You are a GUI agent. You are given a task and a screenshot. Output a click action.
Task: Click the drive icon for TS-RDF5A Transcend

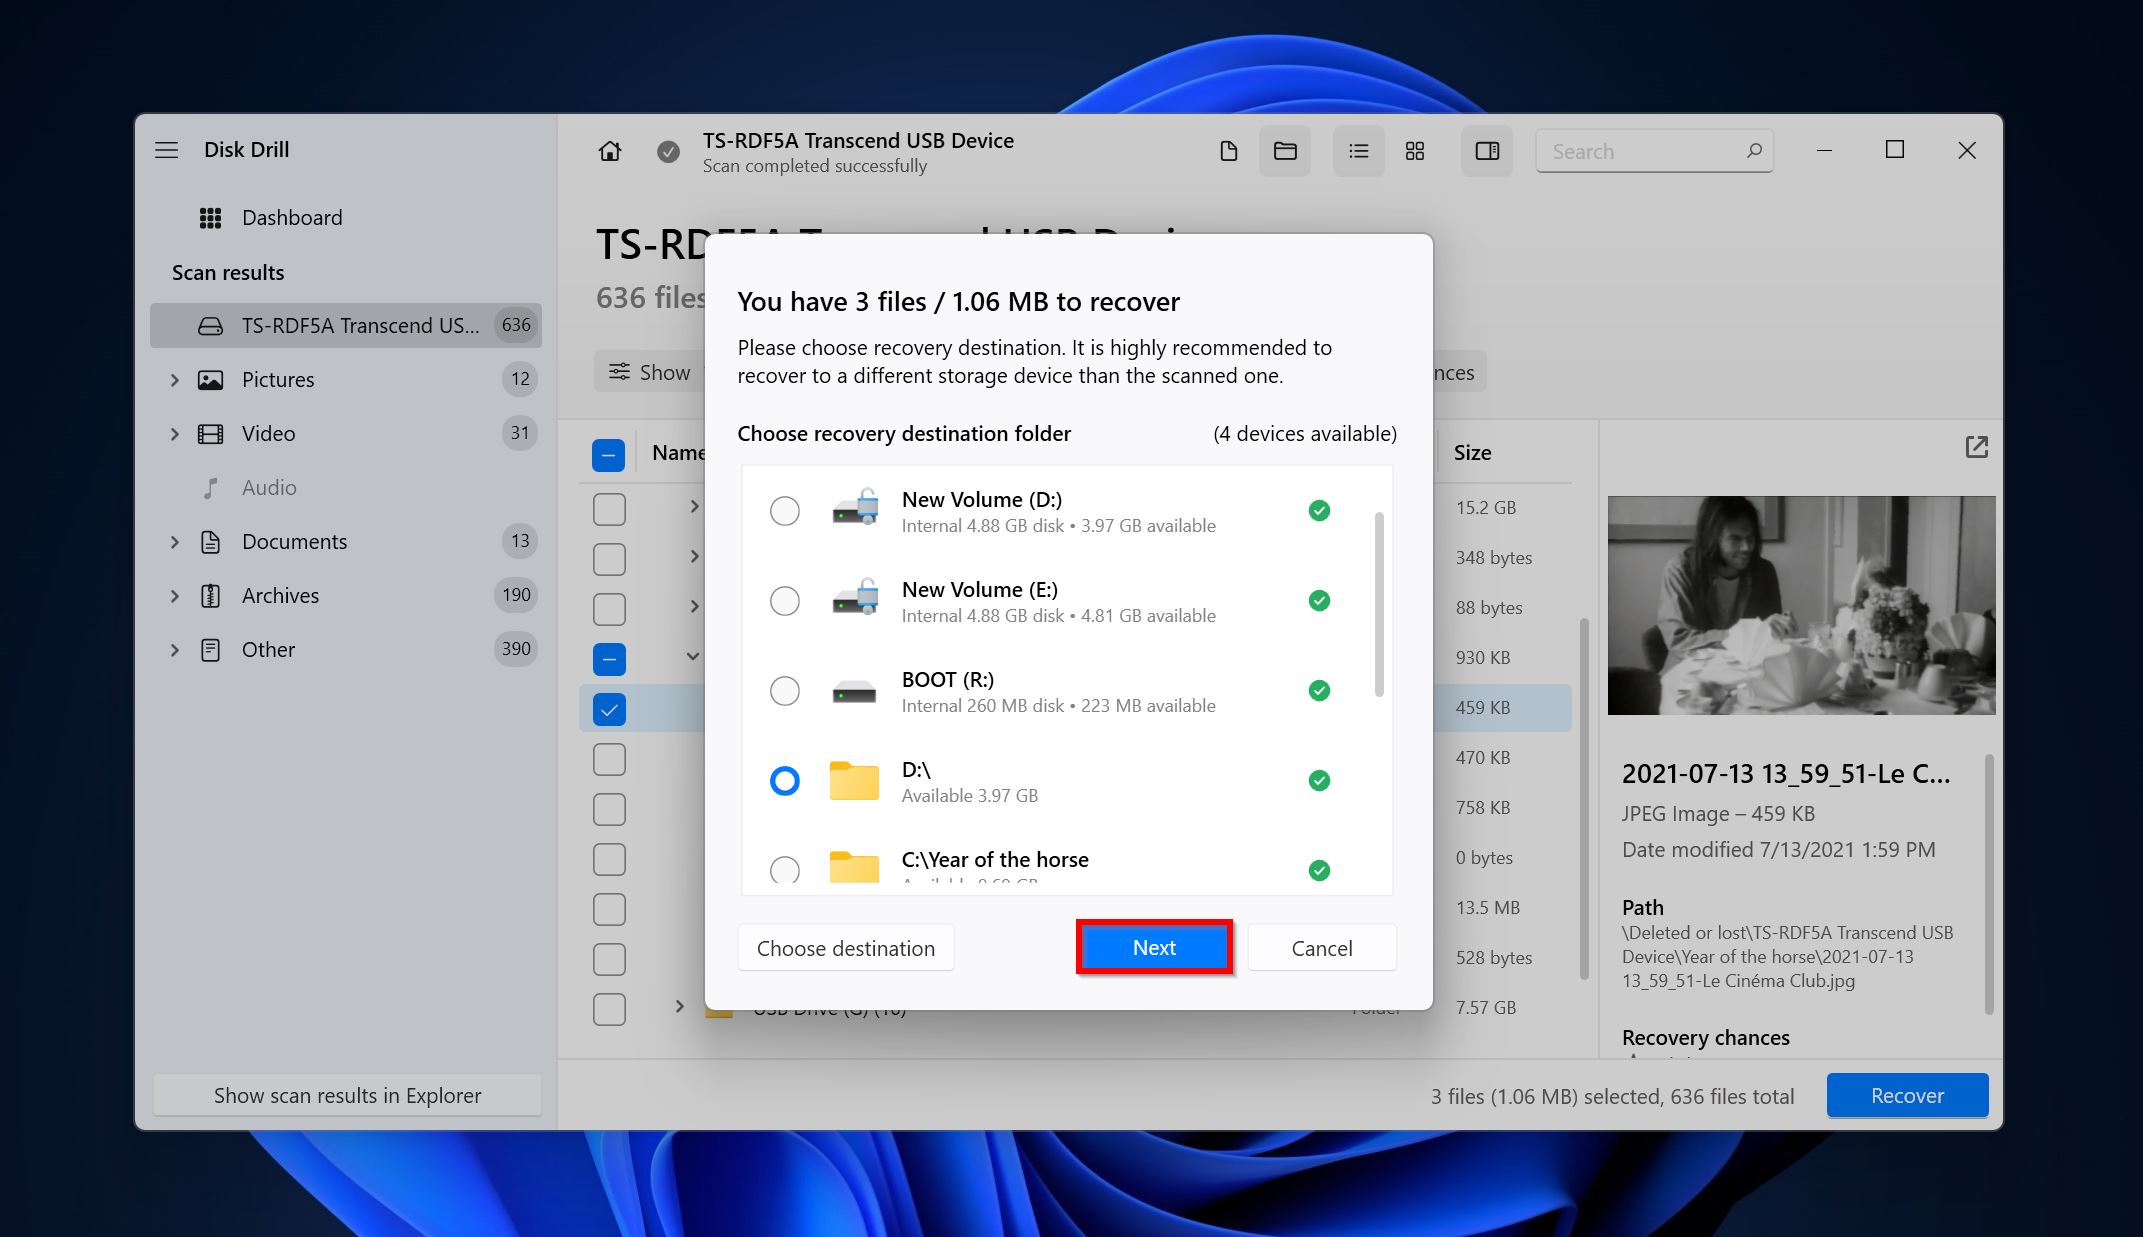tap(210, 326)
